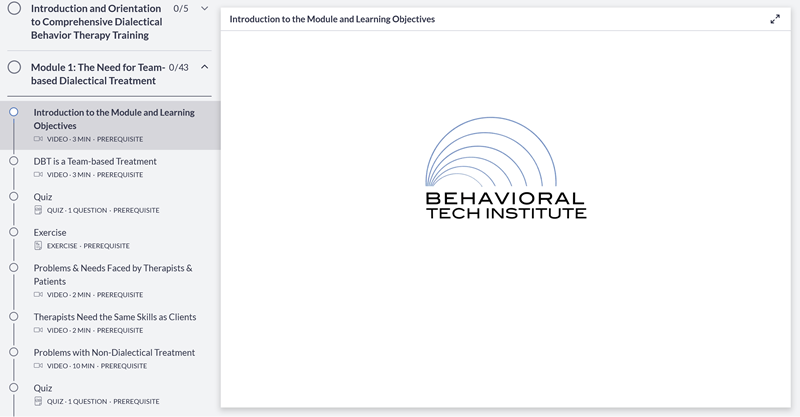Open Therapists Need the Same Skills as Clients
Viewport: 800px width, 417px height.
click(x=114, y=317)
